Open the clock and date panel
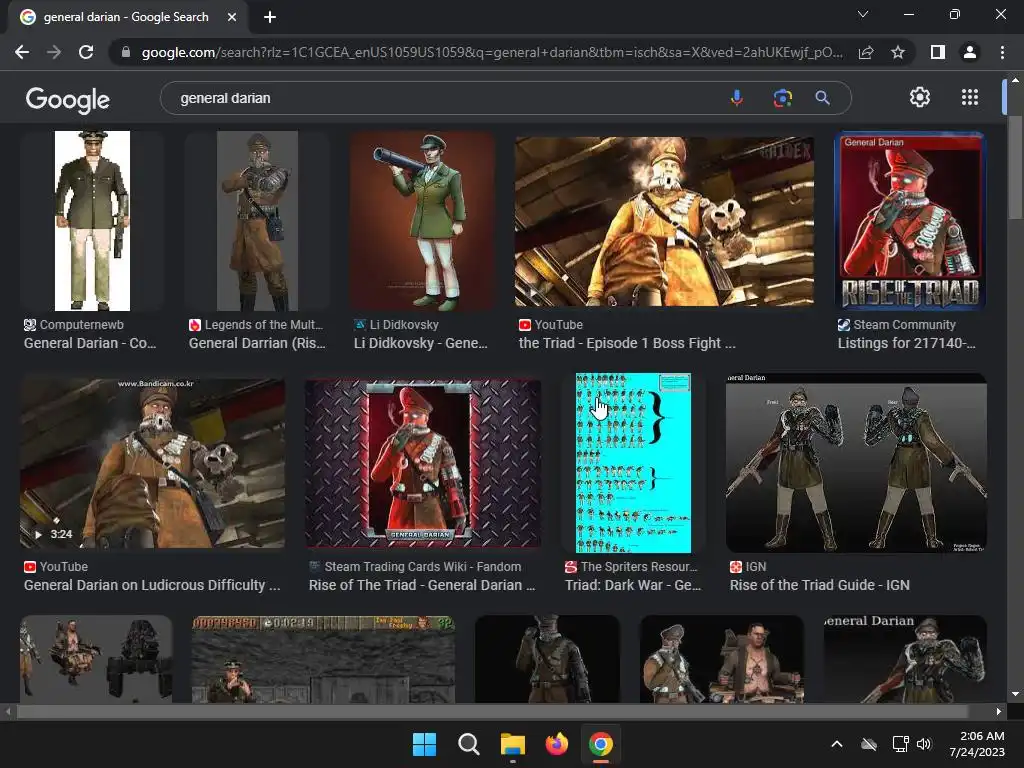1024x768 pixels. pos(977,744)
